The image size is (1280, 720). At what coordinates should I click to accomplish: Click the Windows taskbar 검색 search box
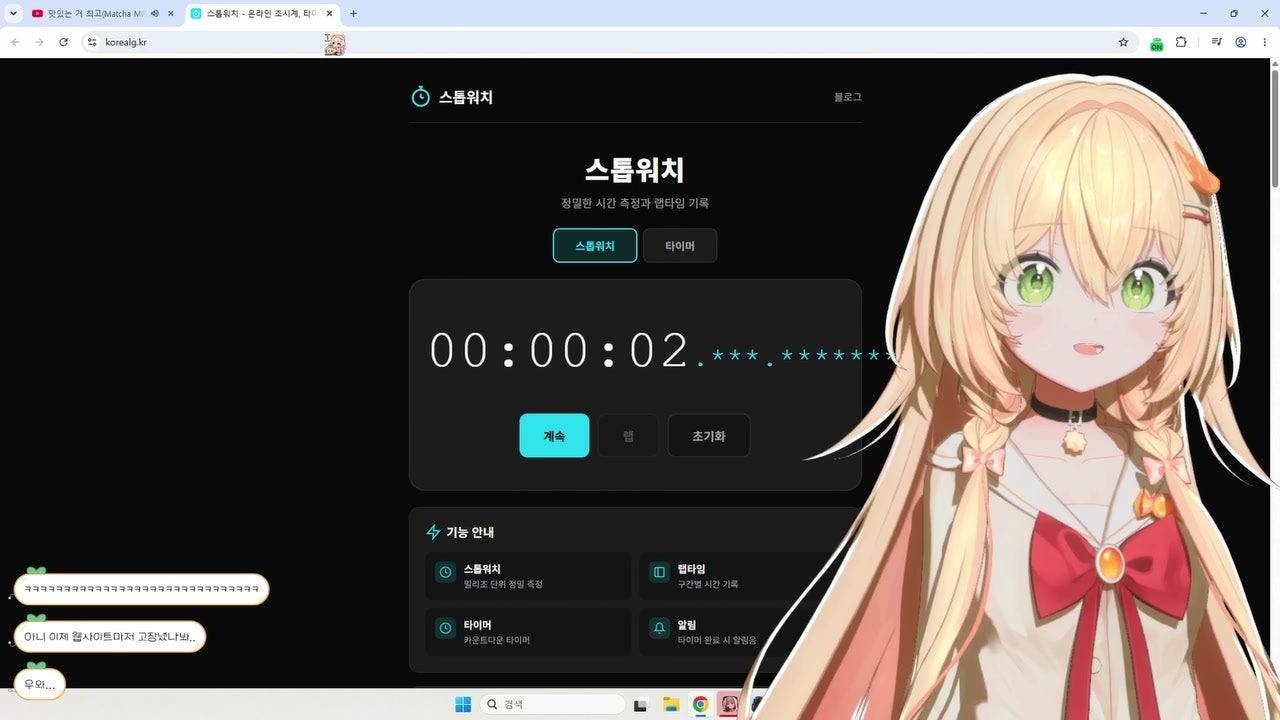552,705
